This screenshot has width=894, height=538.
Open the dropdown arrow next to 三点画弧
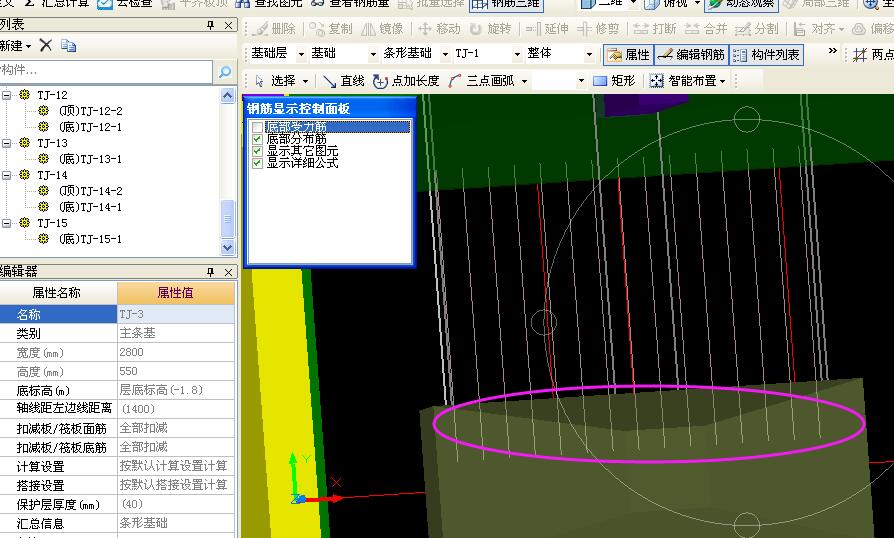[x=523, y=81]
